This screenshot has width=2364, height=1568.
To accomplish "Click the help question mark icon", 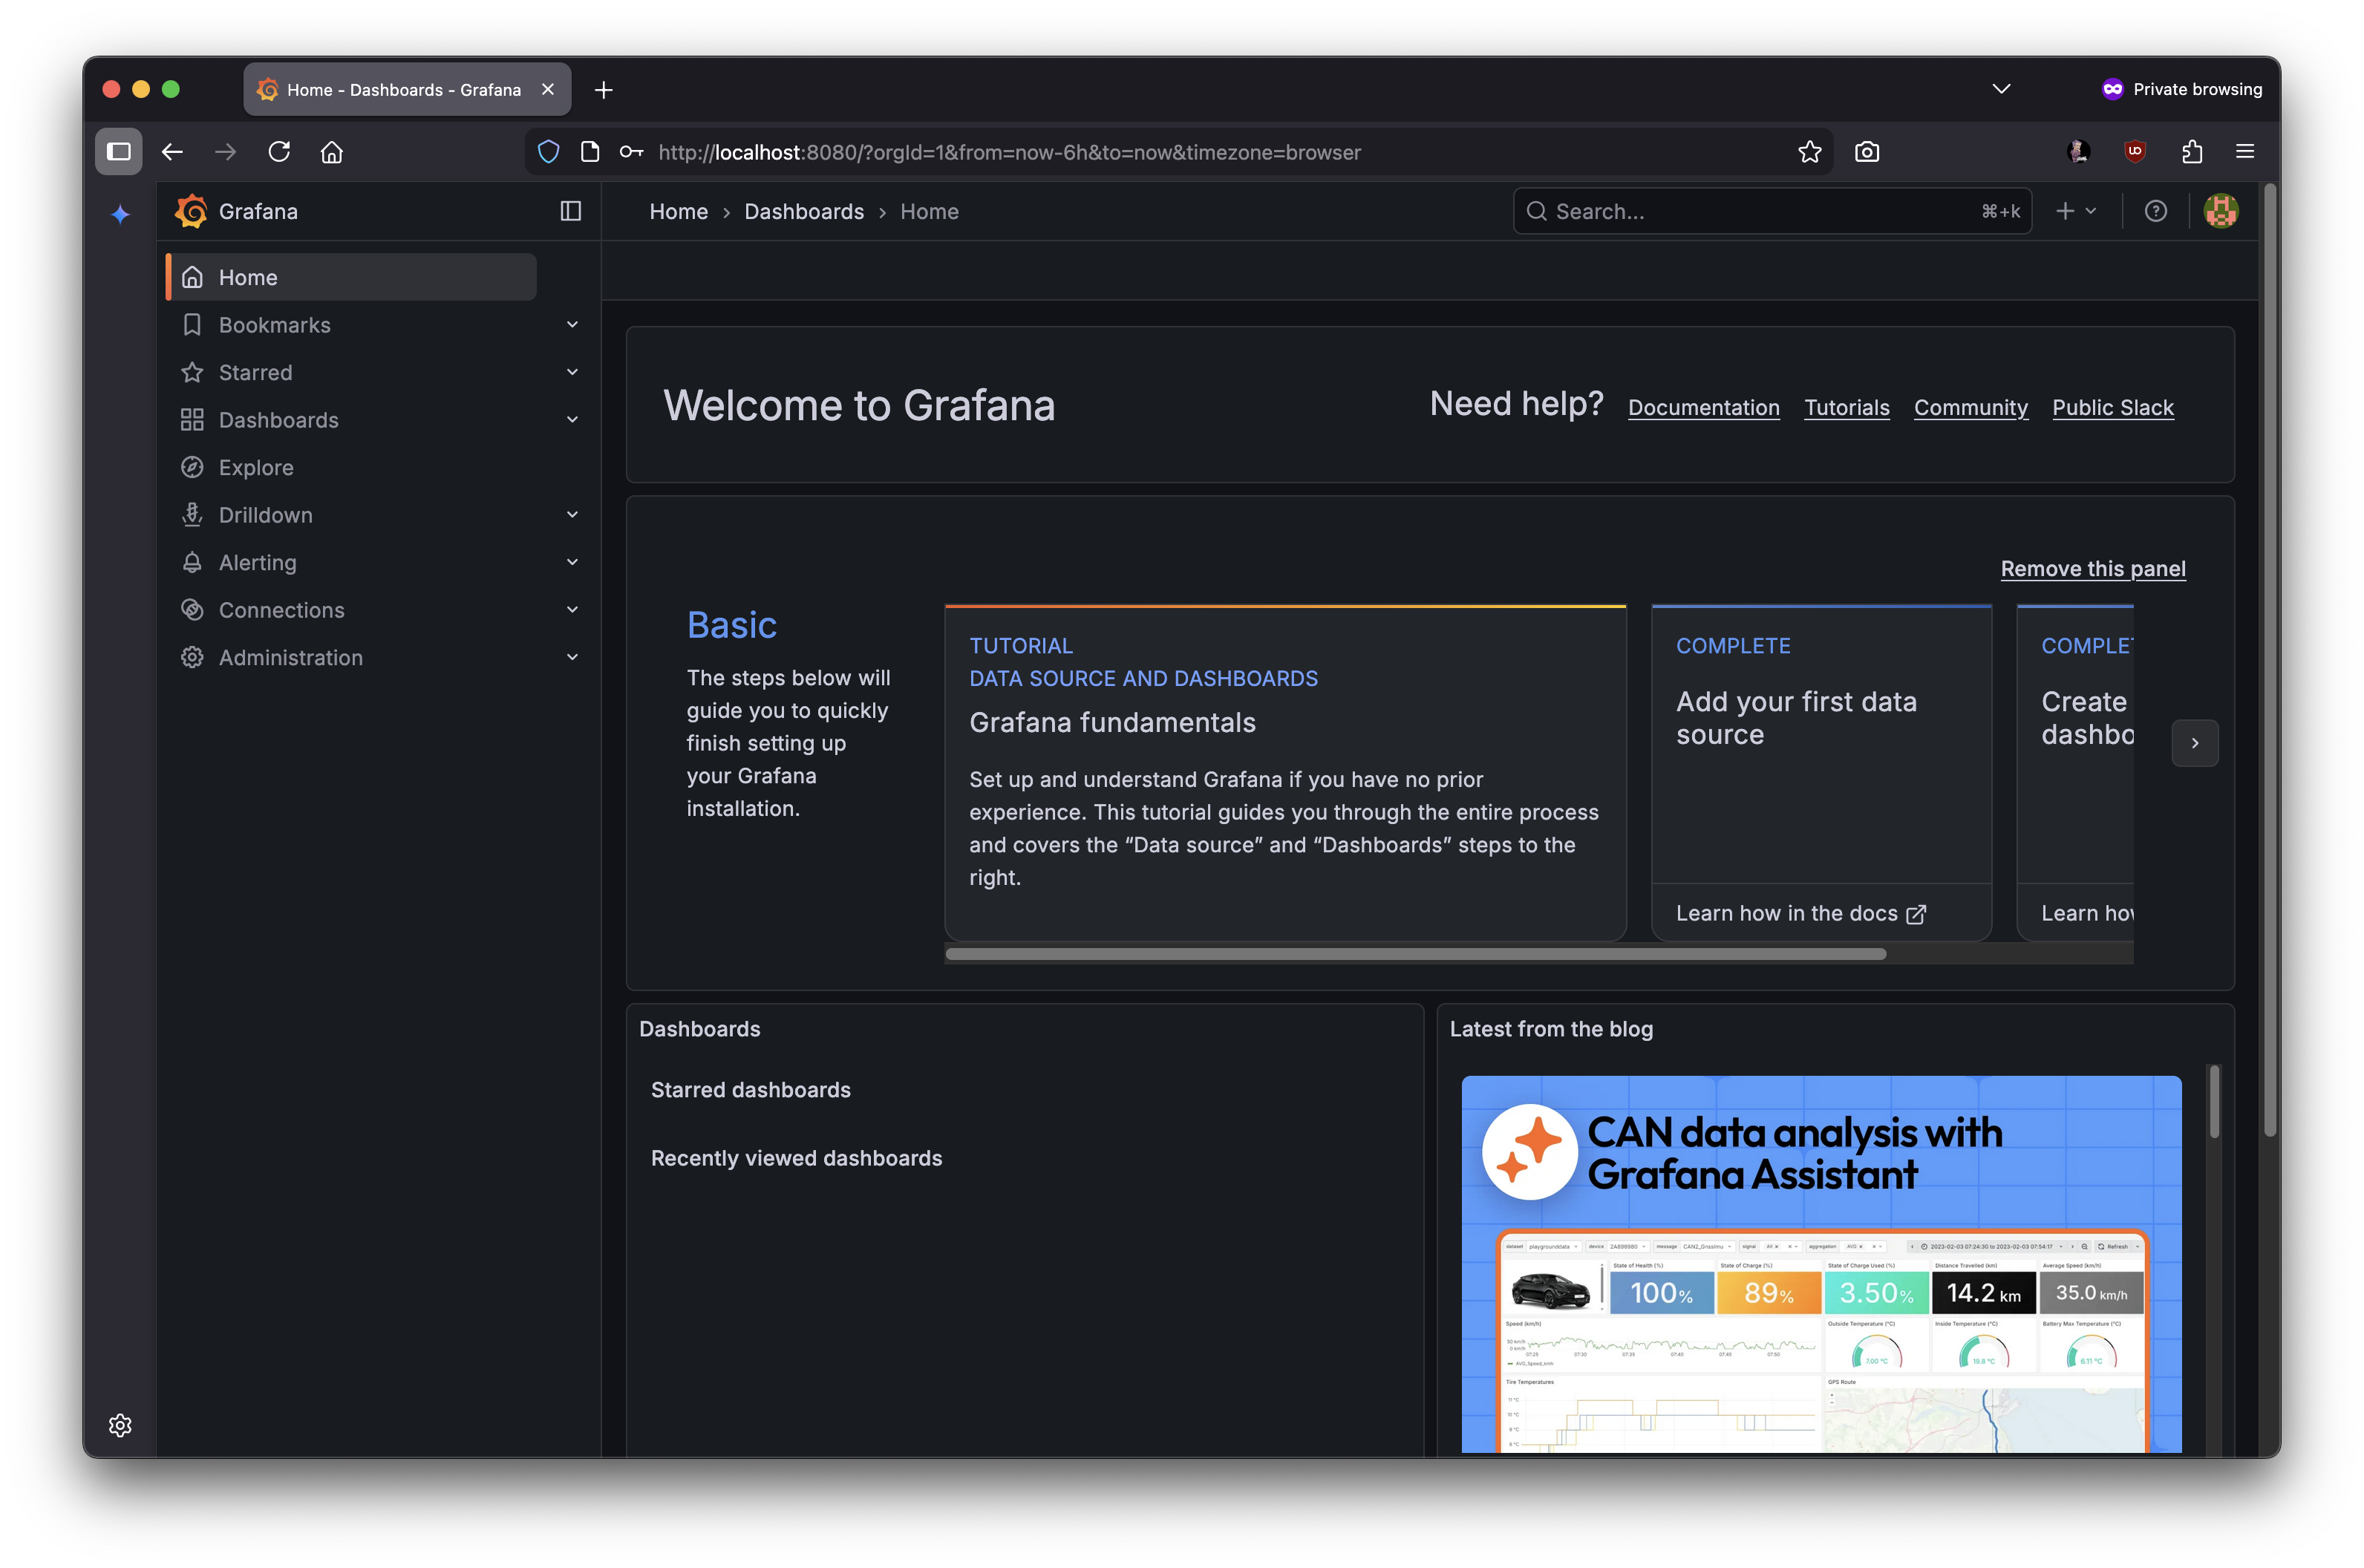I will click(2156, 211).
